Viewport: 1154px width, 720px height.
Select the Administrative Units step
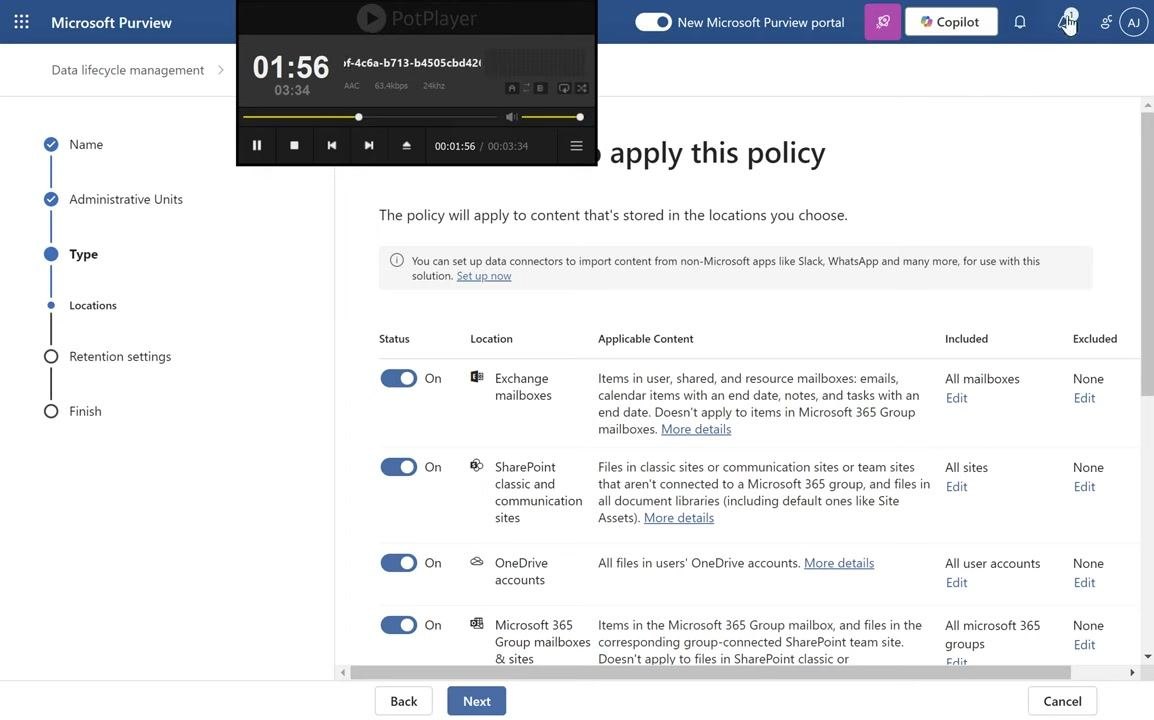tap(126, 199)
